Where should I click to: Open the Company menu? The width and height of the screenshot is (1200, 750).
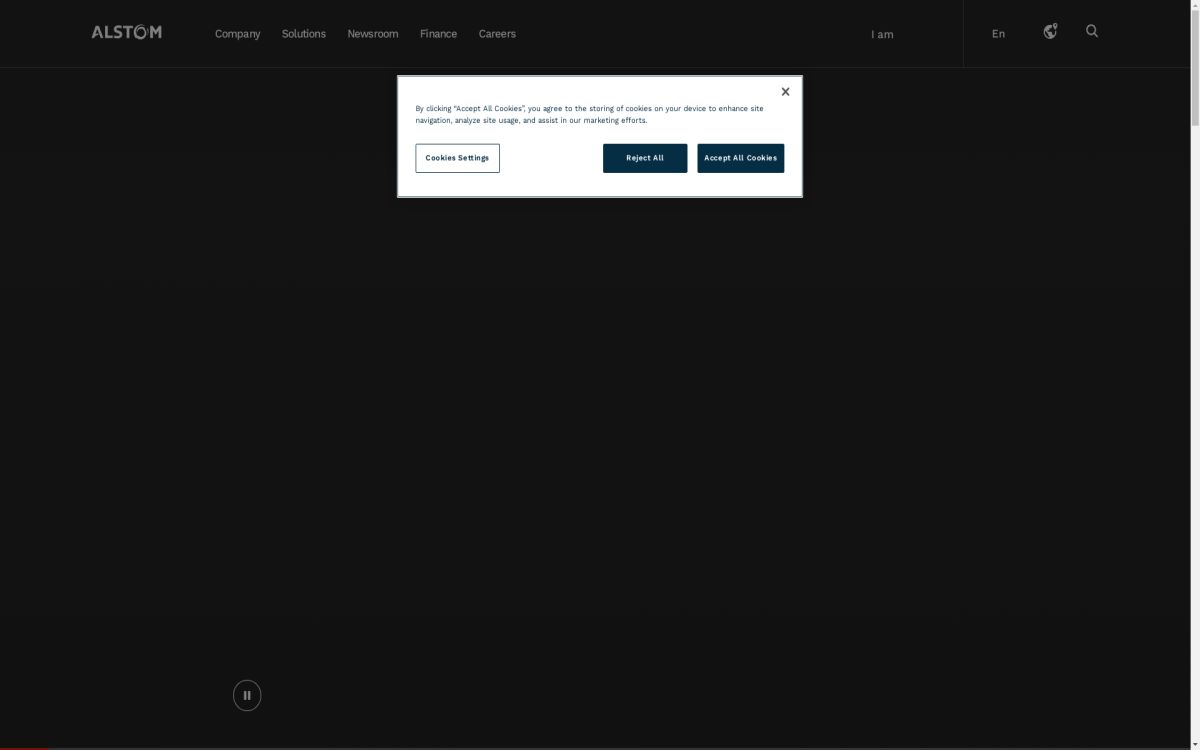point(237,34)
